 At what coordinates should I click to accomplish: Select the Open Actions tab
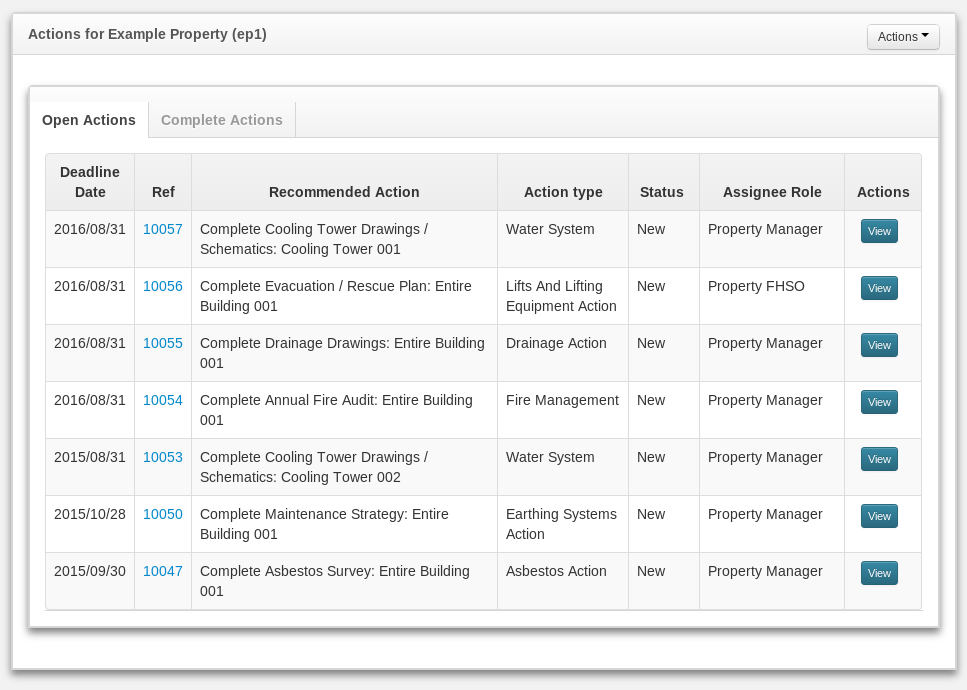pos(89,120)
